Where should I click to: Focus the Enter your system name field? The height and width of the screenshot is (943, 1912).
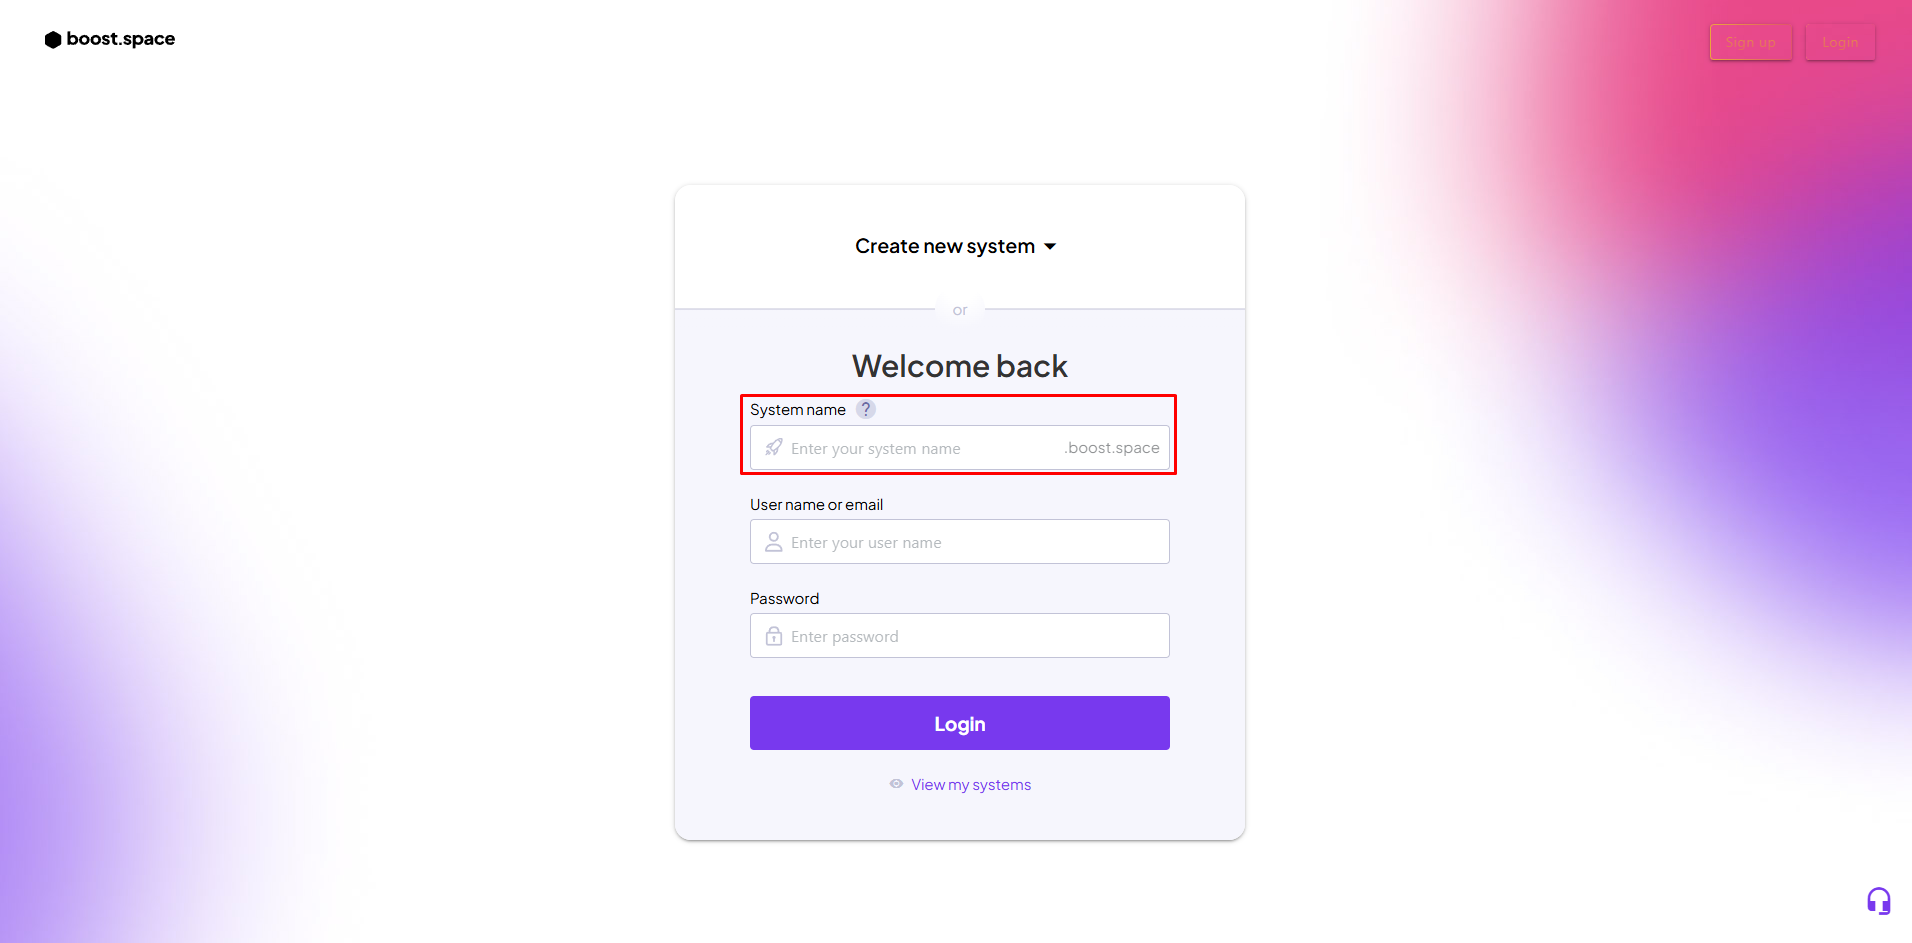[x=920, y=448]
